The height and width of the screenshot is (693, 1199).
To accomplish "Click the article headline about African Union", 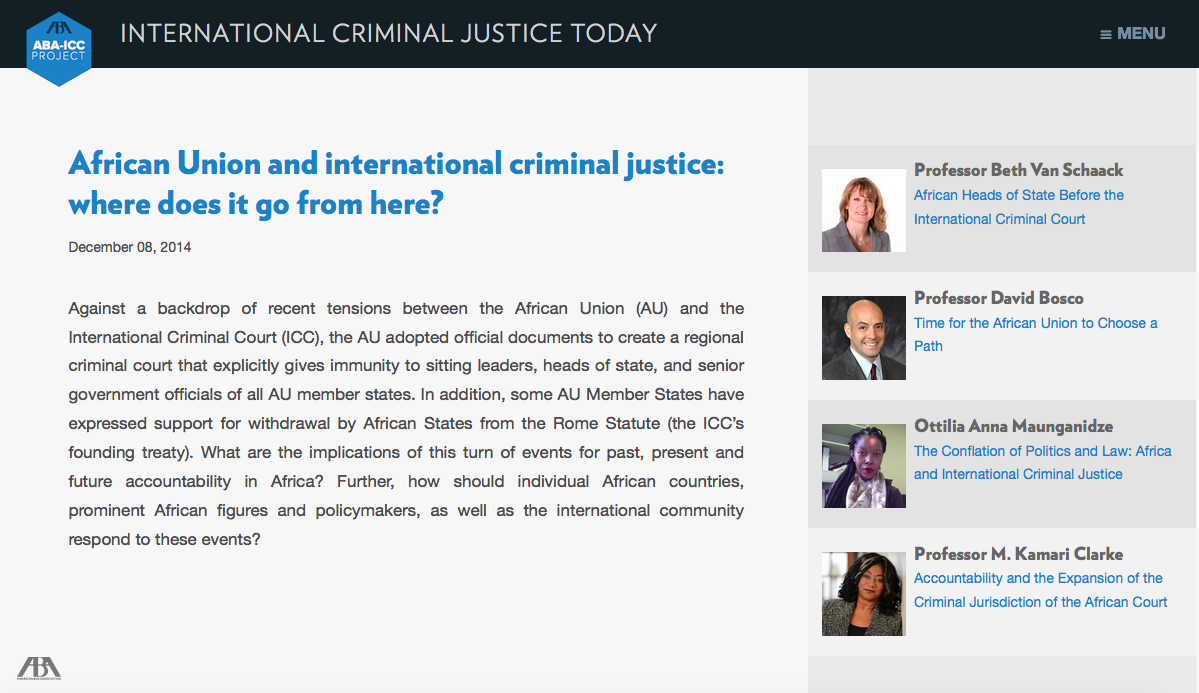I will 396,184.
